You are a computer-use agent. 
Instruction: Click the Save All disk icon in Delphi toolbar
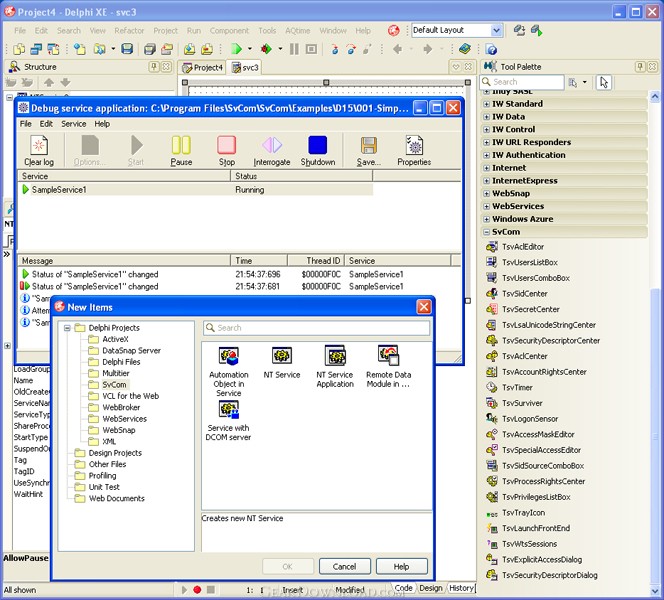click(x=149, y=49)
